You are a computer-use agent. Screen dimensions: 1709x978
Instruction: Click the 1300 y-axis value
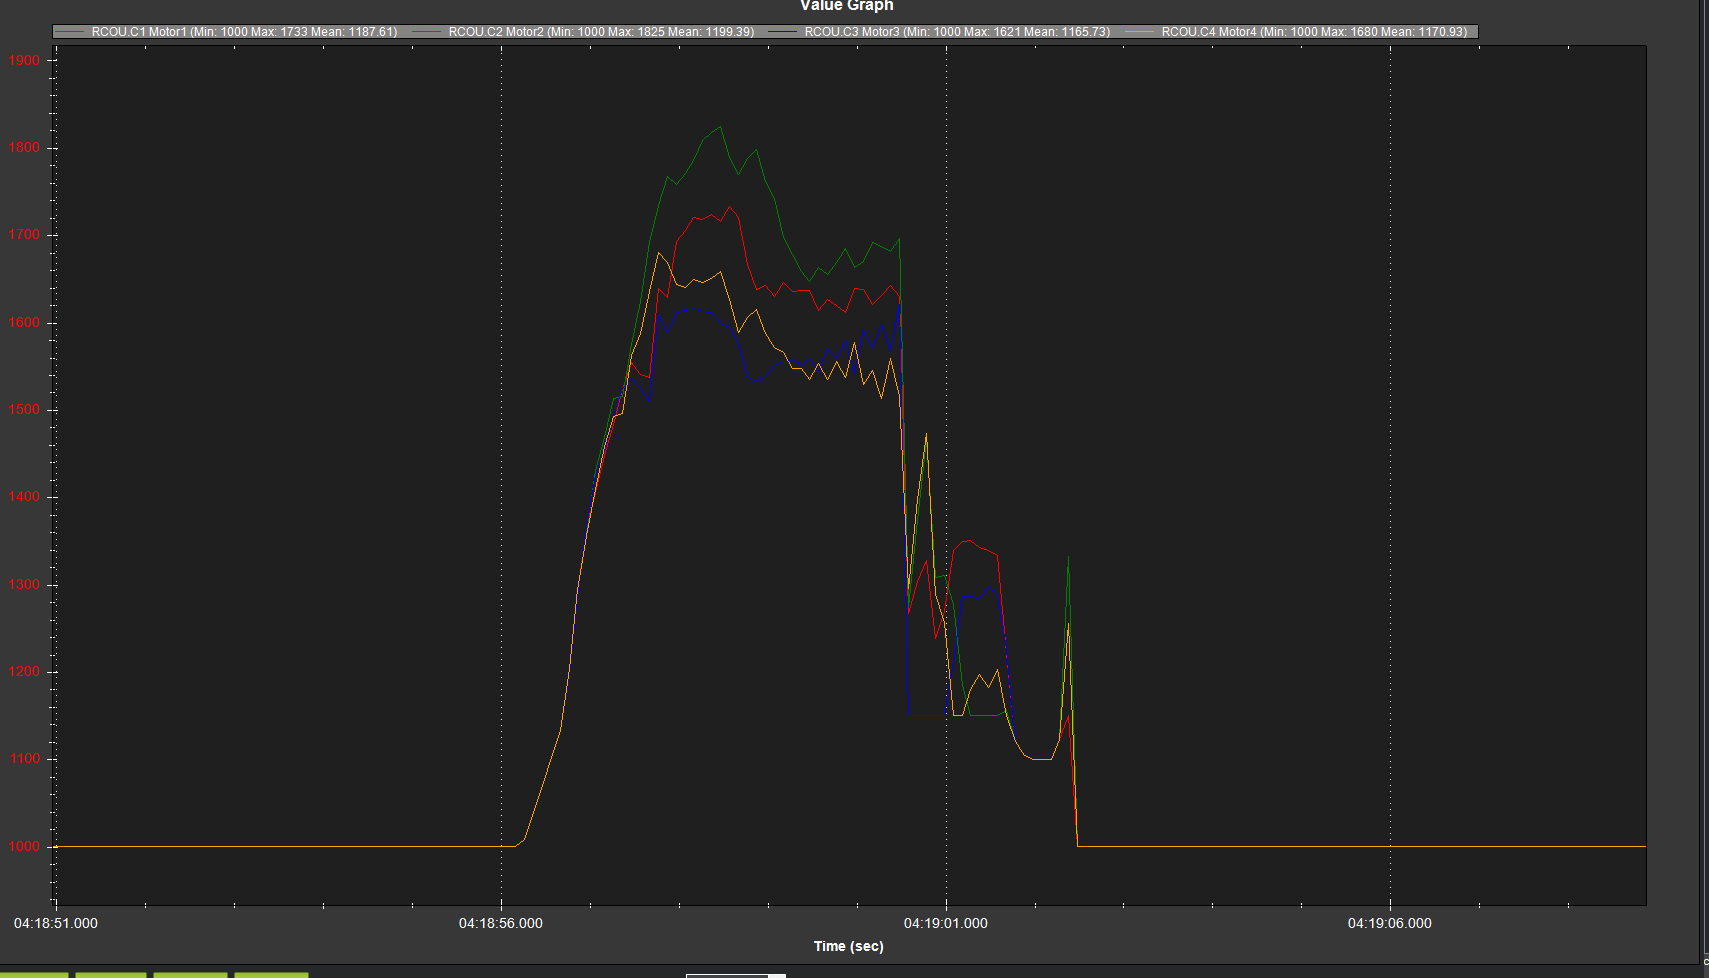pyautogui.click(x=25, y=584)
